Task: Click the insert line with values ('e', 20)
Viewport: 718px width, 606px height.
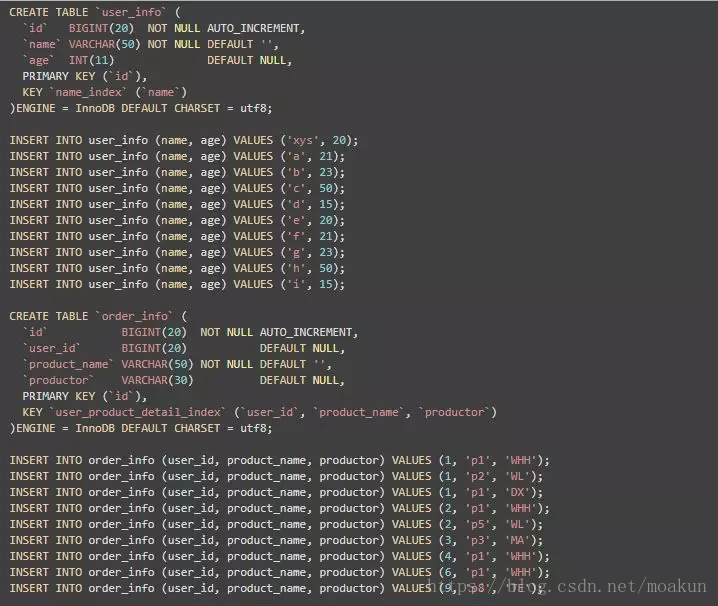Action: click(177, 220)
